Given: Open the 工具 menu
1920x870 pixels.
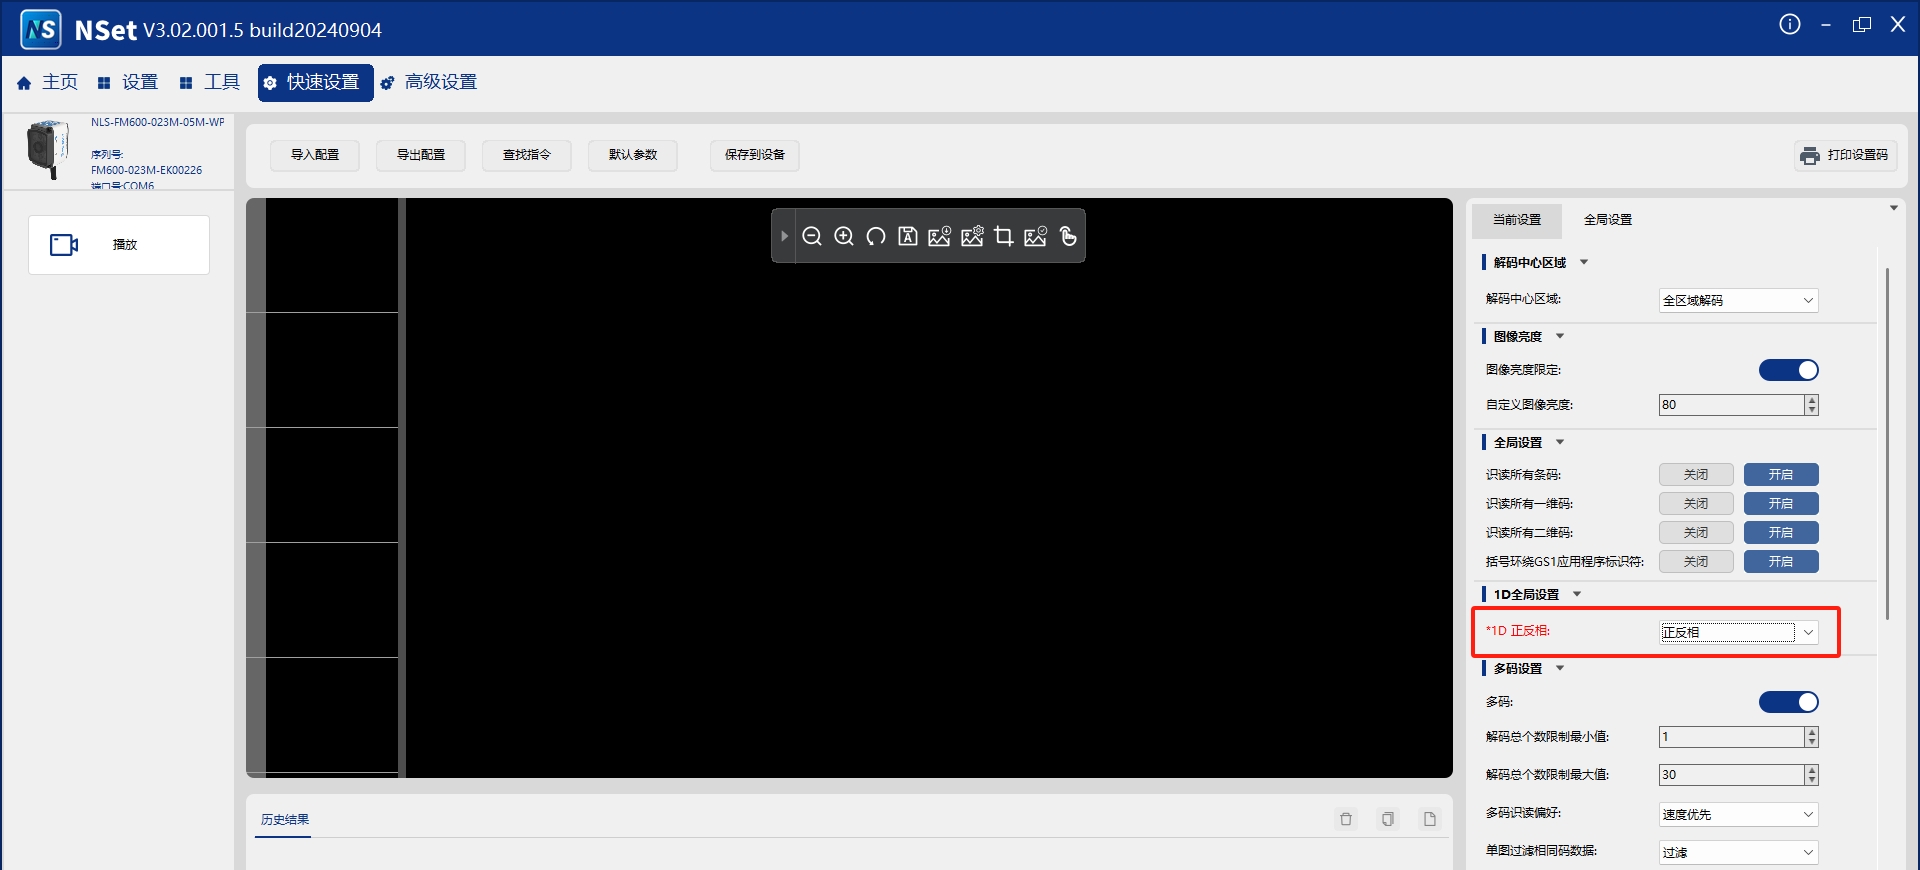Looking at the screenshot, I should pyautogui.click(x=210, y=82).
